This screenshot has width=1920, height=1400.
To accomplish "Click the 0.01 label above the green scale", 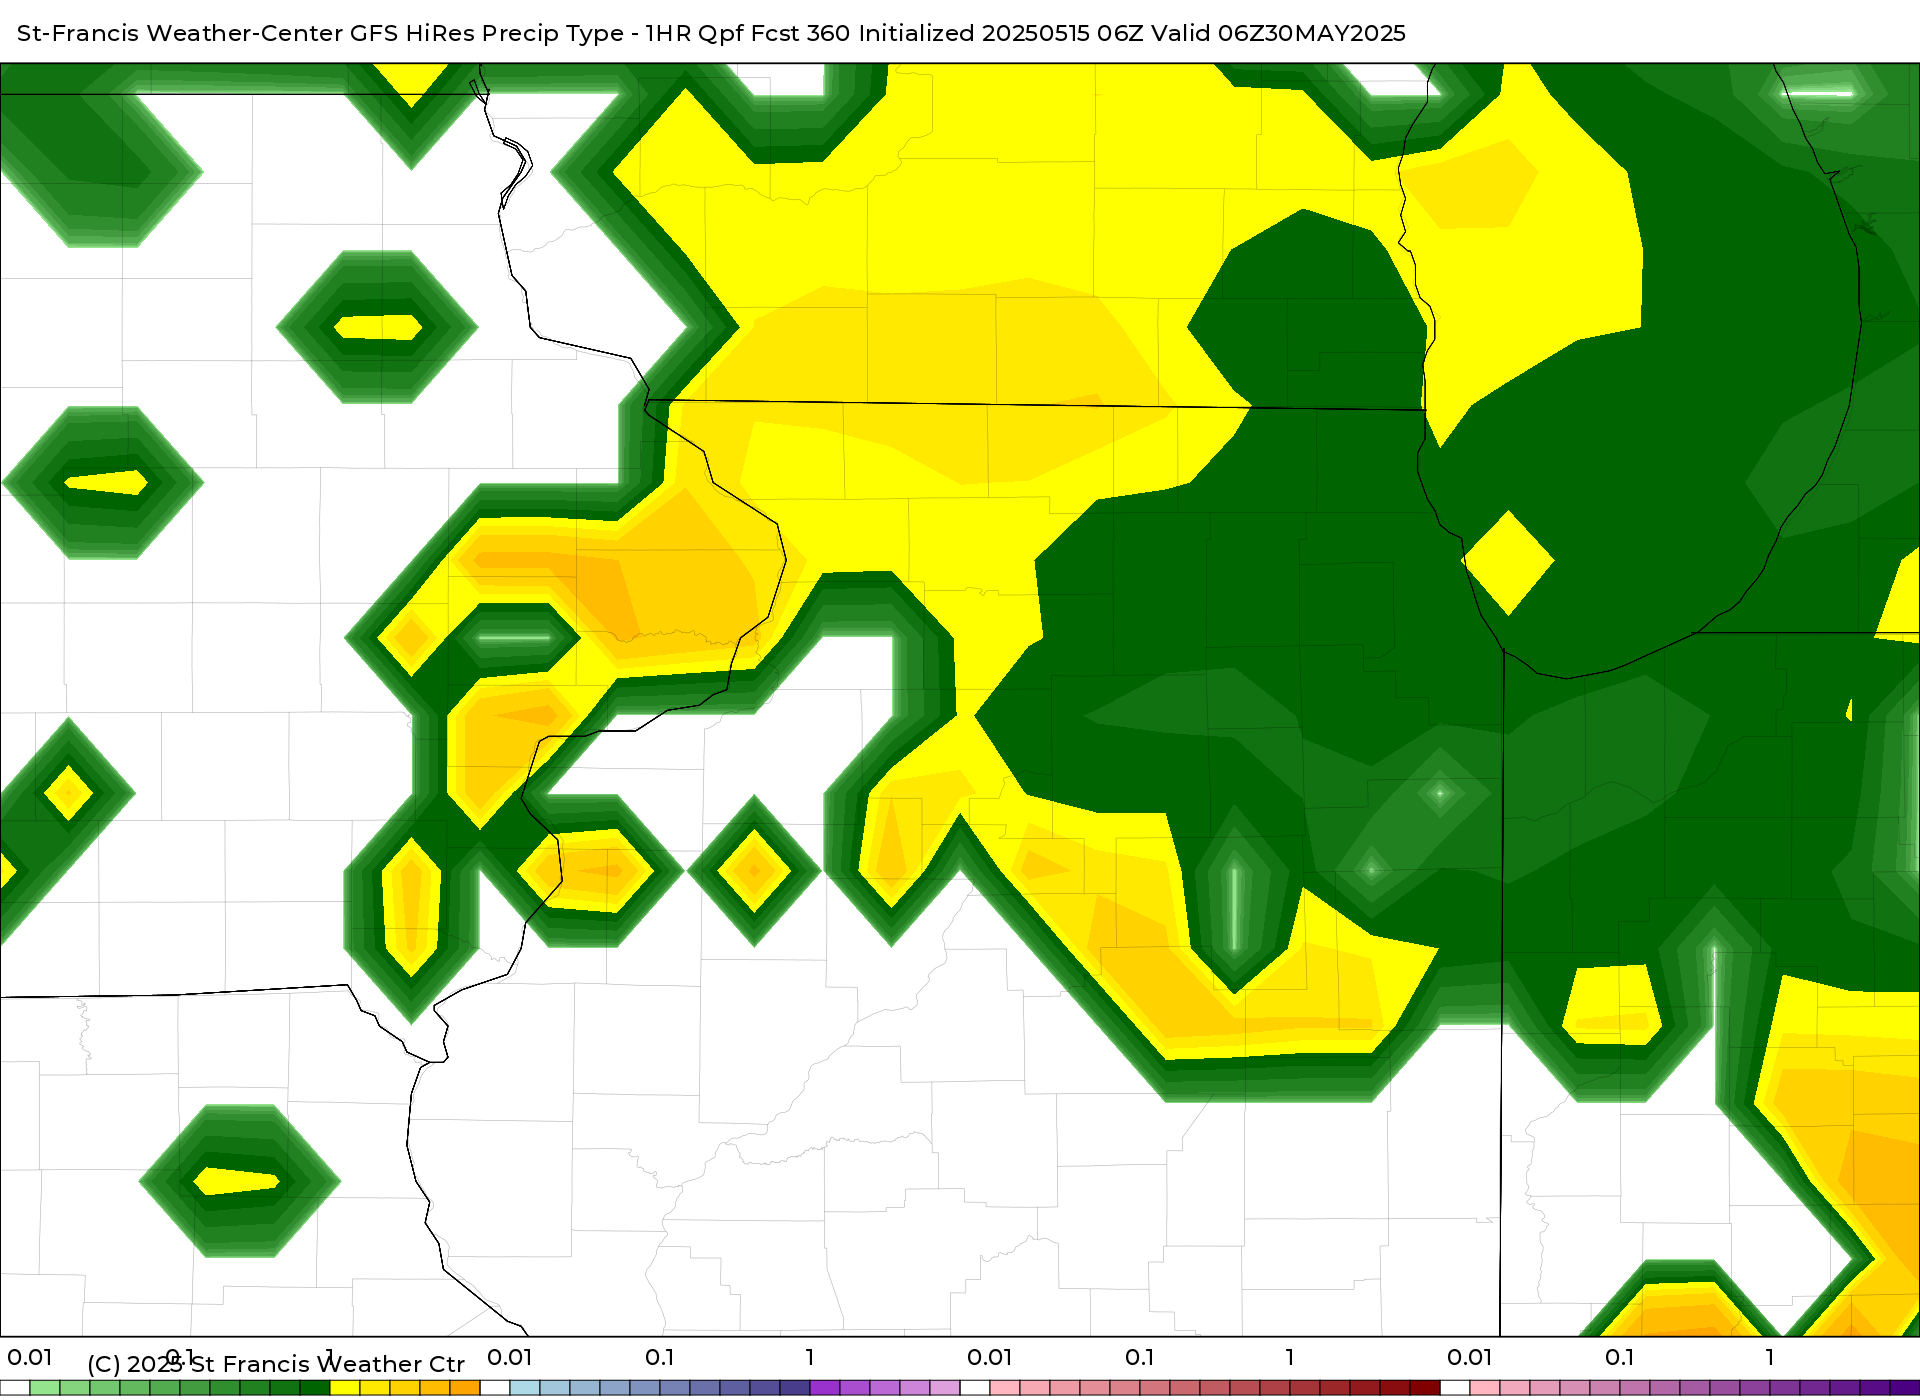I will point(30,1357).
